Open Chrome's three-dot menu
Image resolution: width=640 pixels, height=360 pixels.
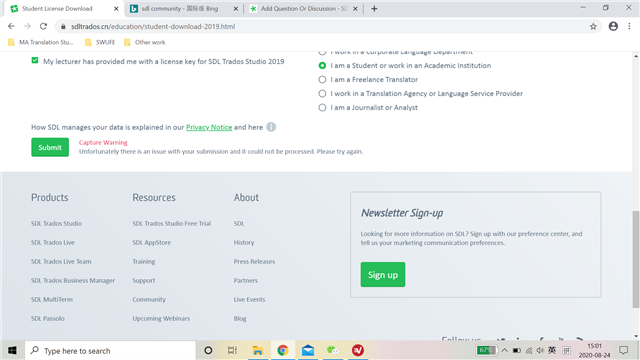(x=629, y=26)
